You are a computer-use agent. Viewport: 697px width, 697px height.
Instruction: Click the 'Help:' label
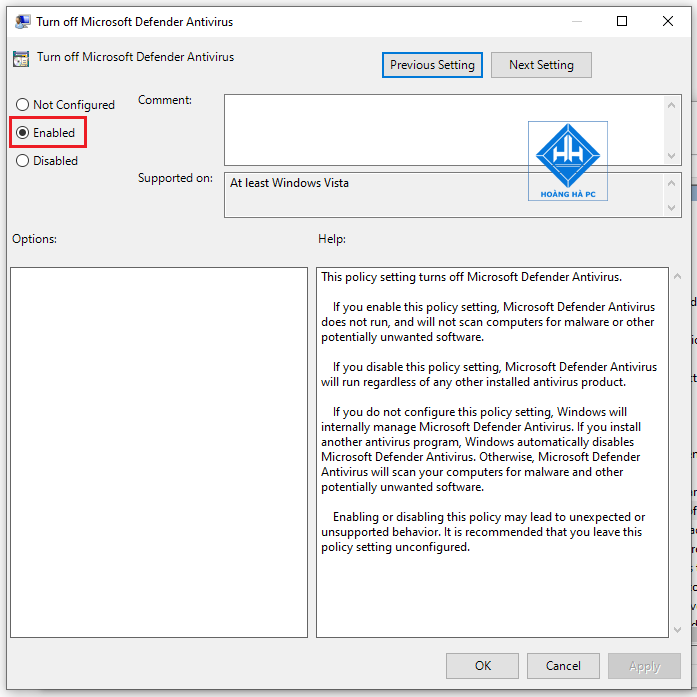pos(332,239)
